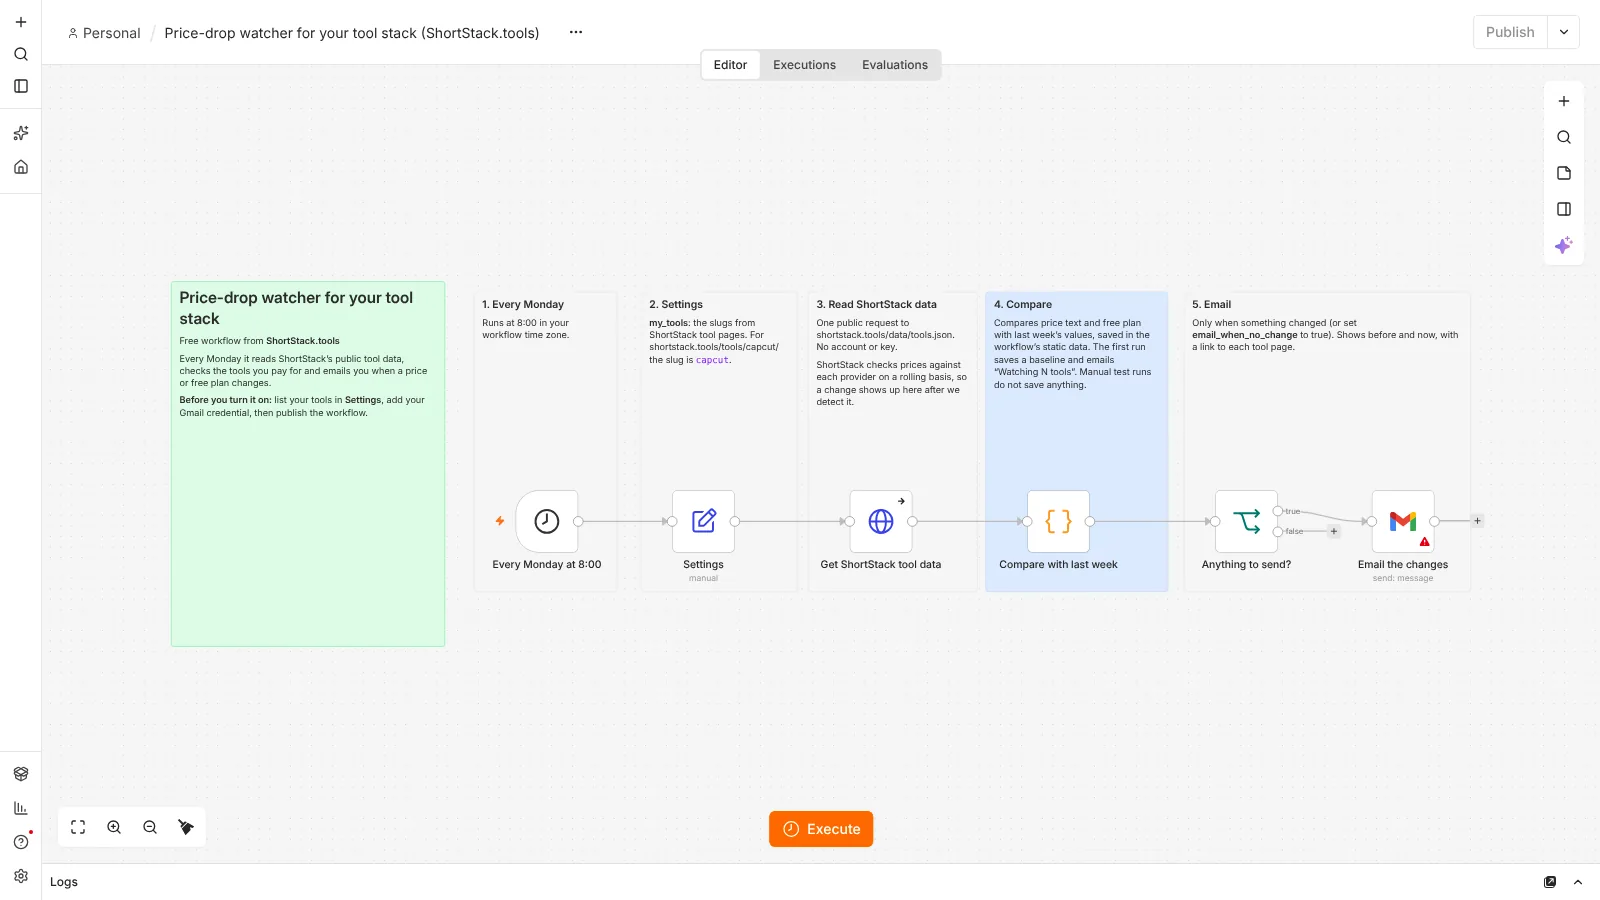
Task: Select the Every Monday at 8:00 node
Action: [x=547, y=521]
